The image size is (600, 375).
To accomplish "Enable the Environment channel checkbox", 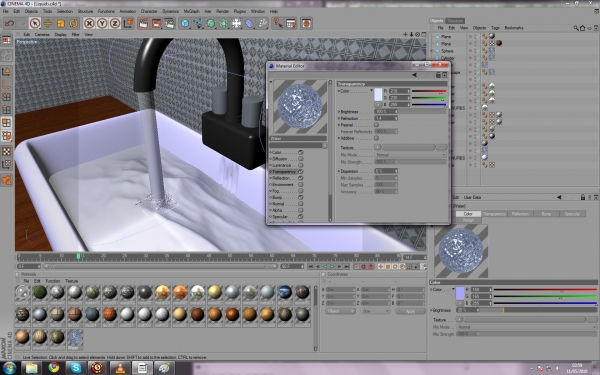I will point(301,184).
